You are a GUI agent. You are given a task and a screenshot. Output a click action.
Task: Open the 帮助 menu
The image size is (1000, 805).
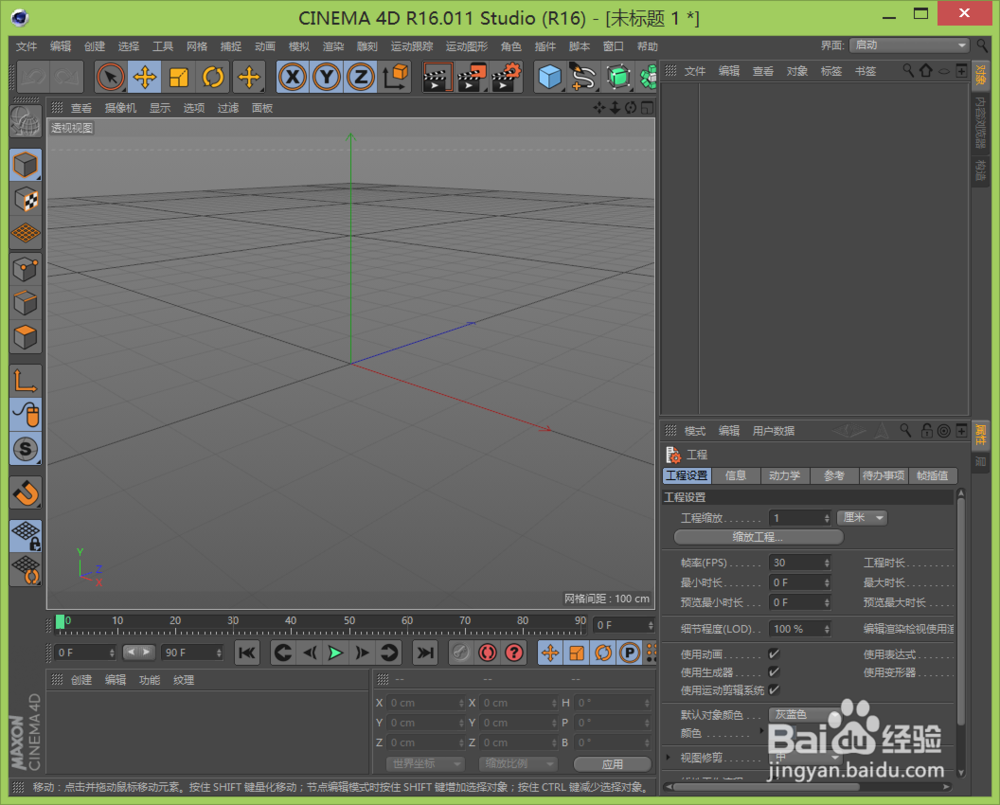(647, 46)
